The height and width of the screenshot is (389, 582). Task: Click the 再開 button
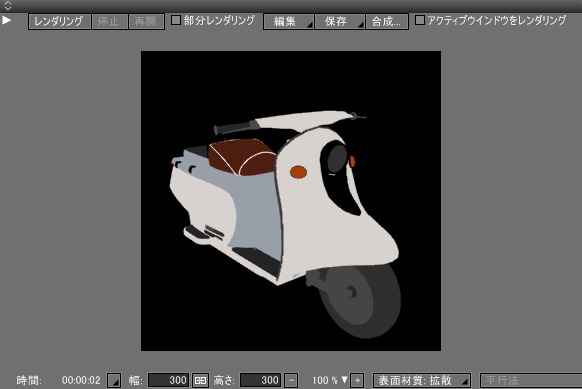click(146, 22)
